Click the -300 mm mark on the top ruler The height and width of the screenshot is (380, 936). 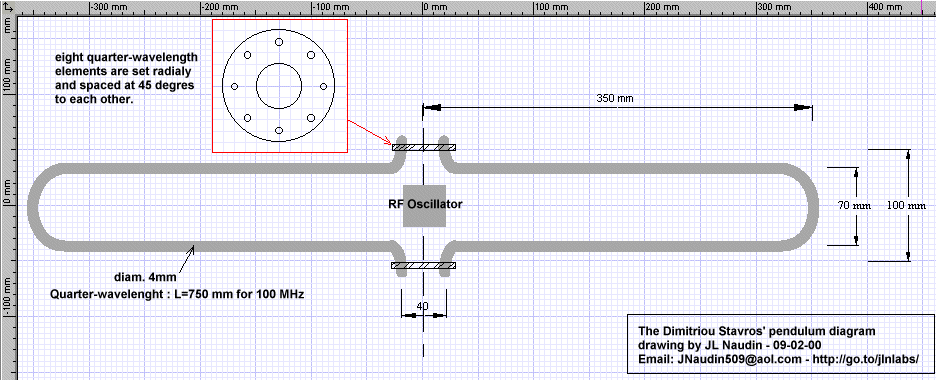click(109, 7)
